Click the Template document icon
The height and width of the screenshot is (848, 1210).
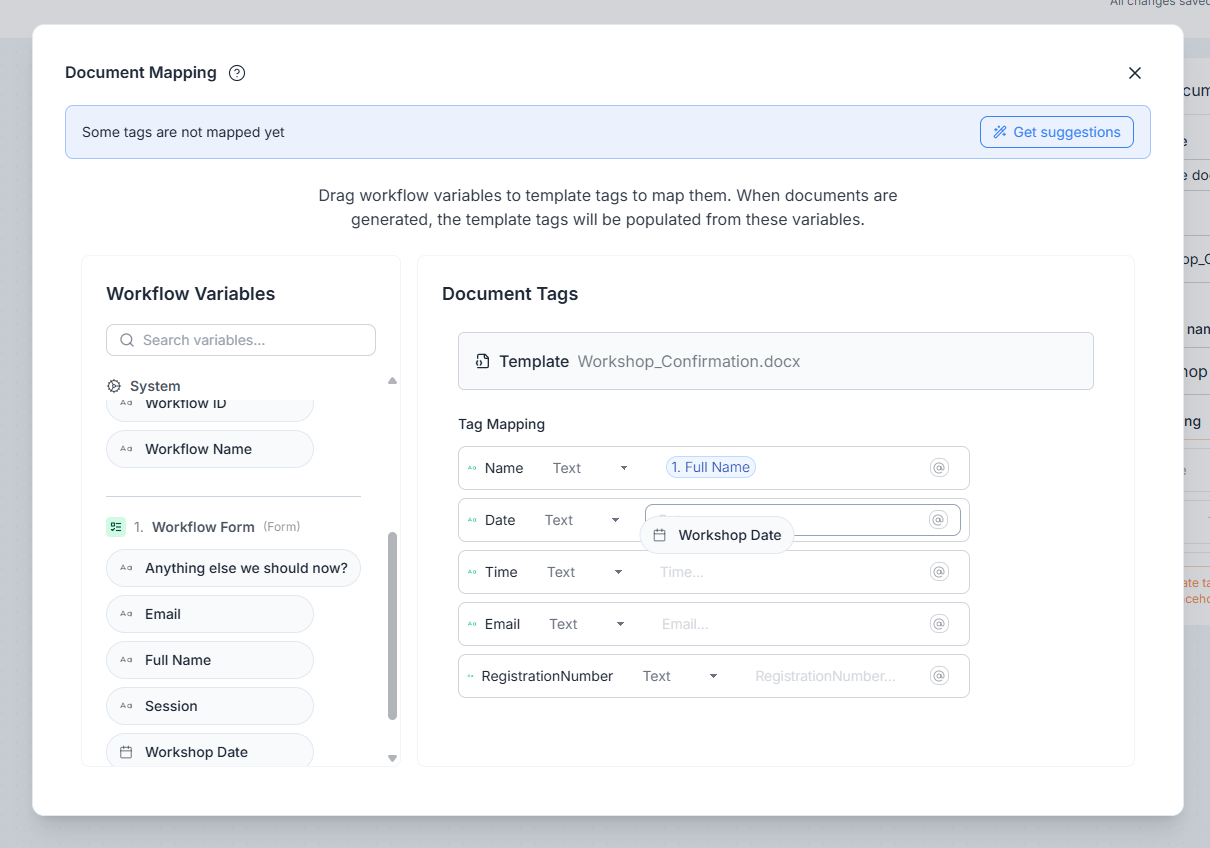coord(483,361)
